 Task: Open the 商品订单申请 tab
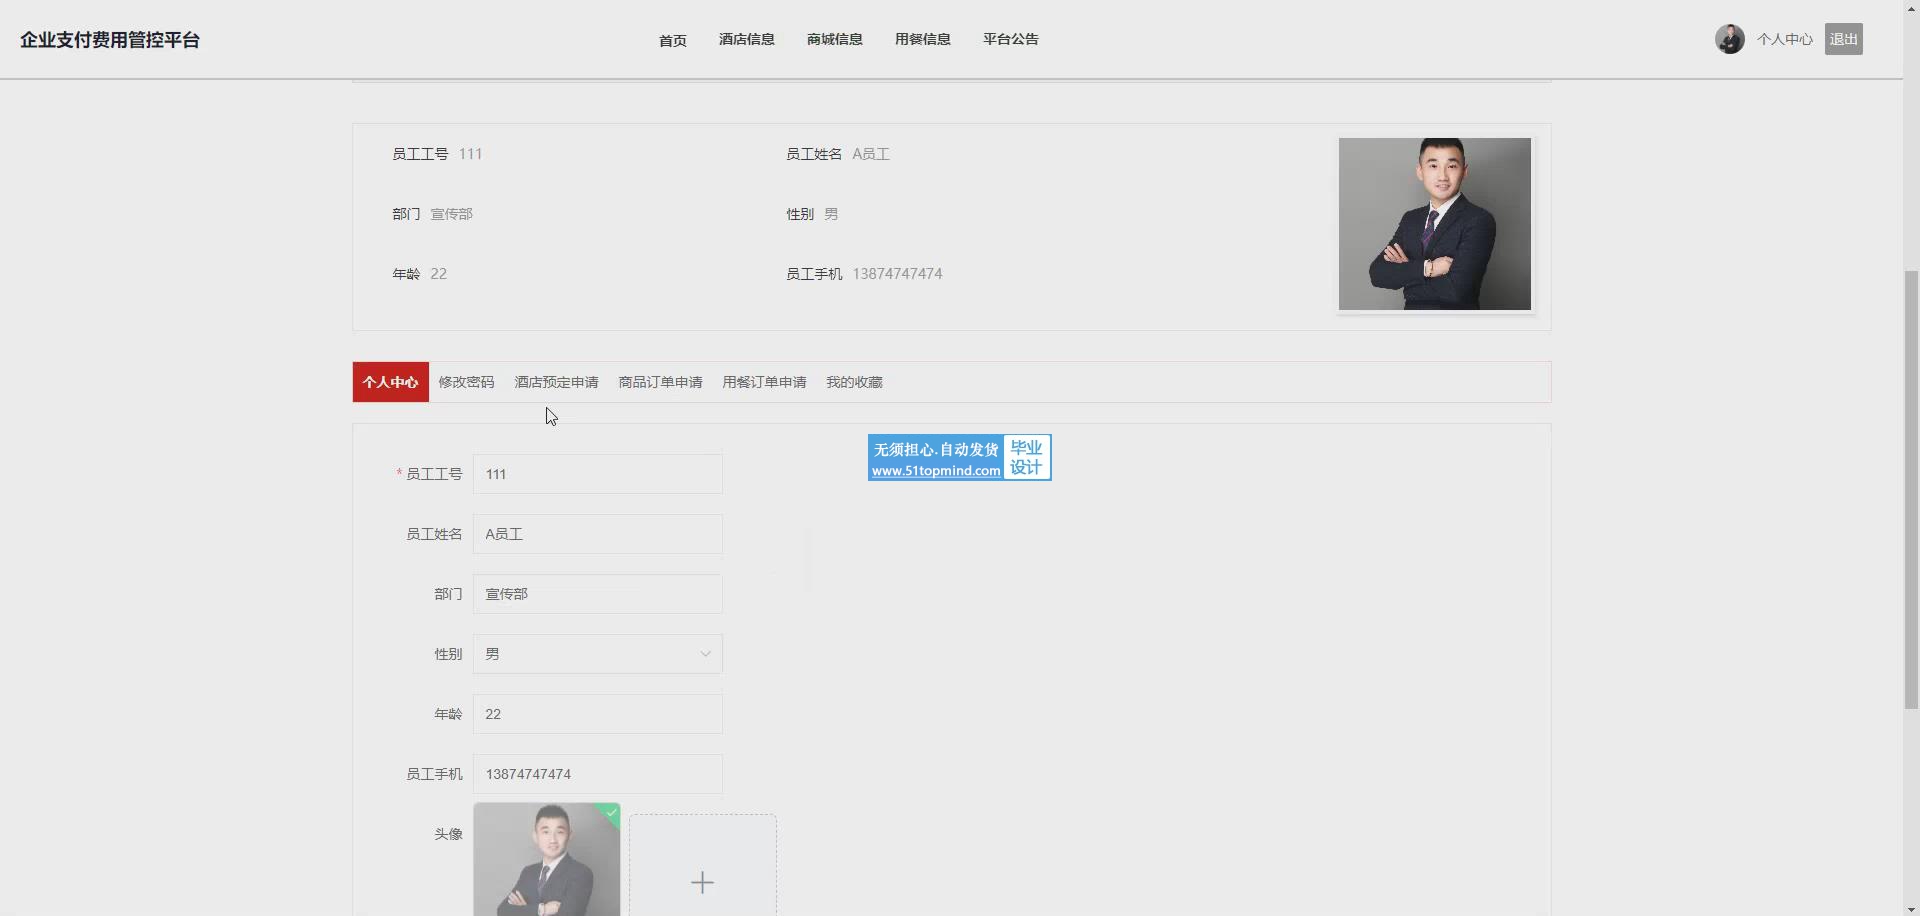660,382
